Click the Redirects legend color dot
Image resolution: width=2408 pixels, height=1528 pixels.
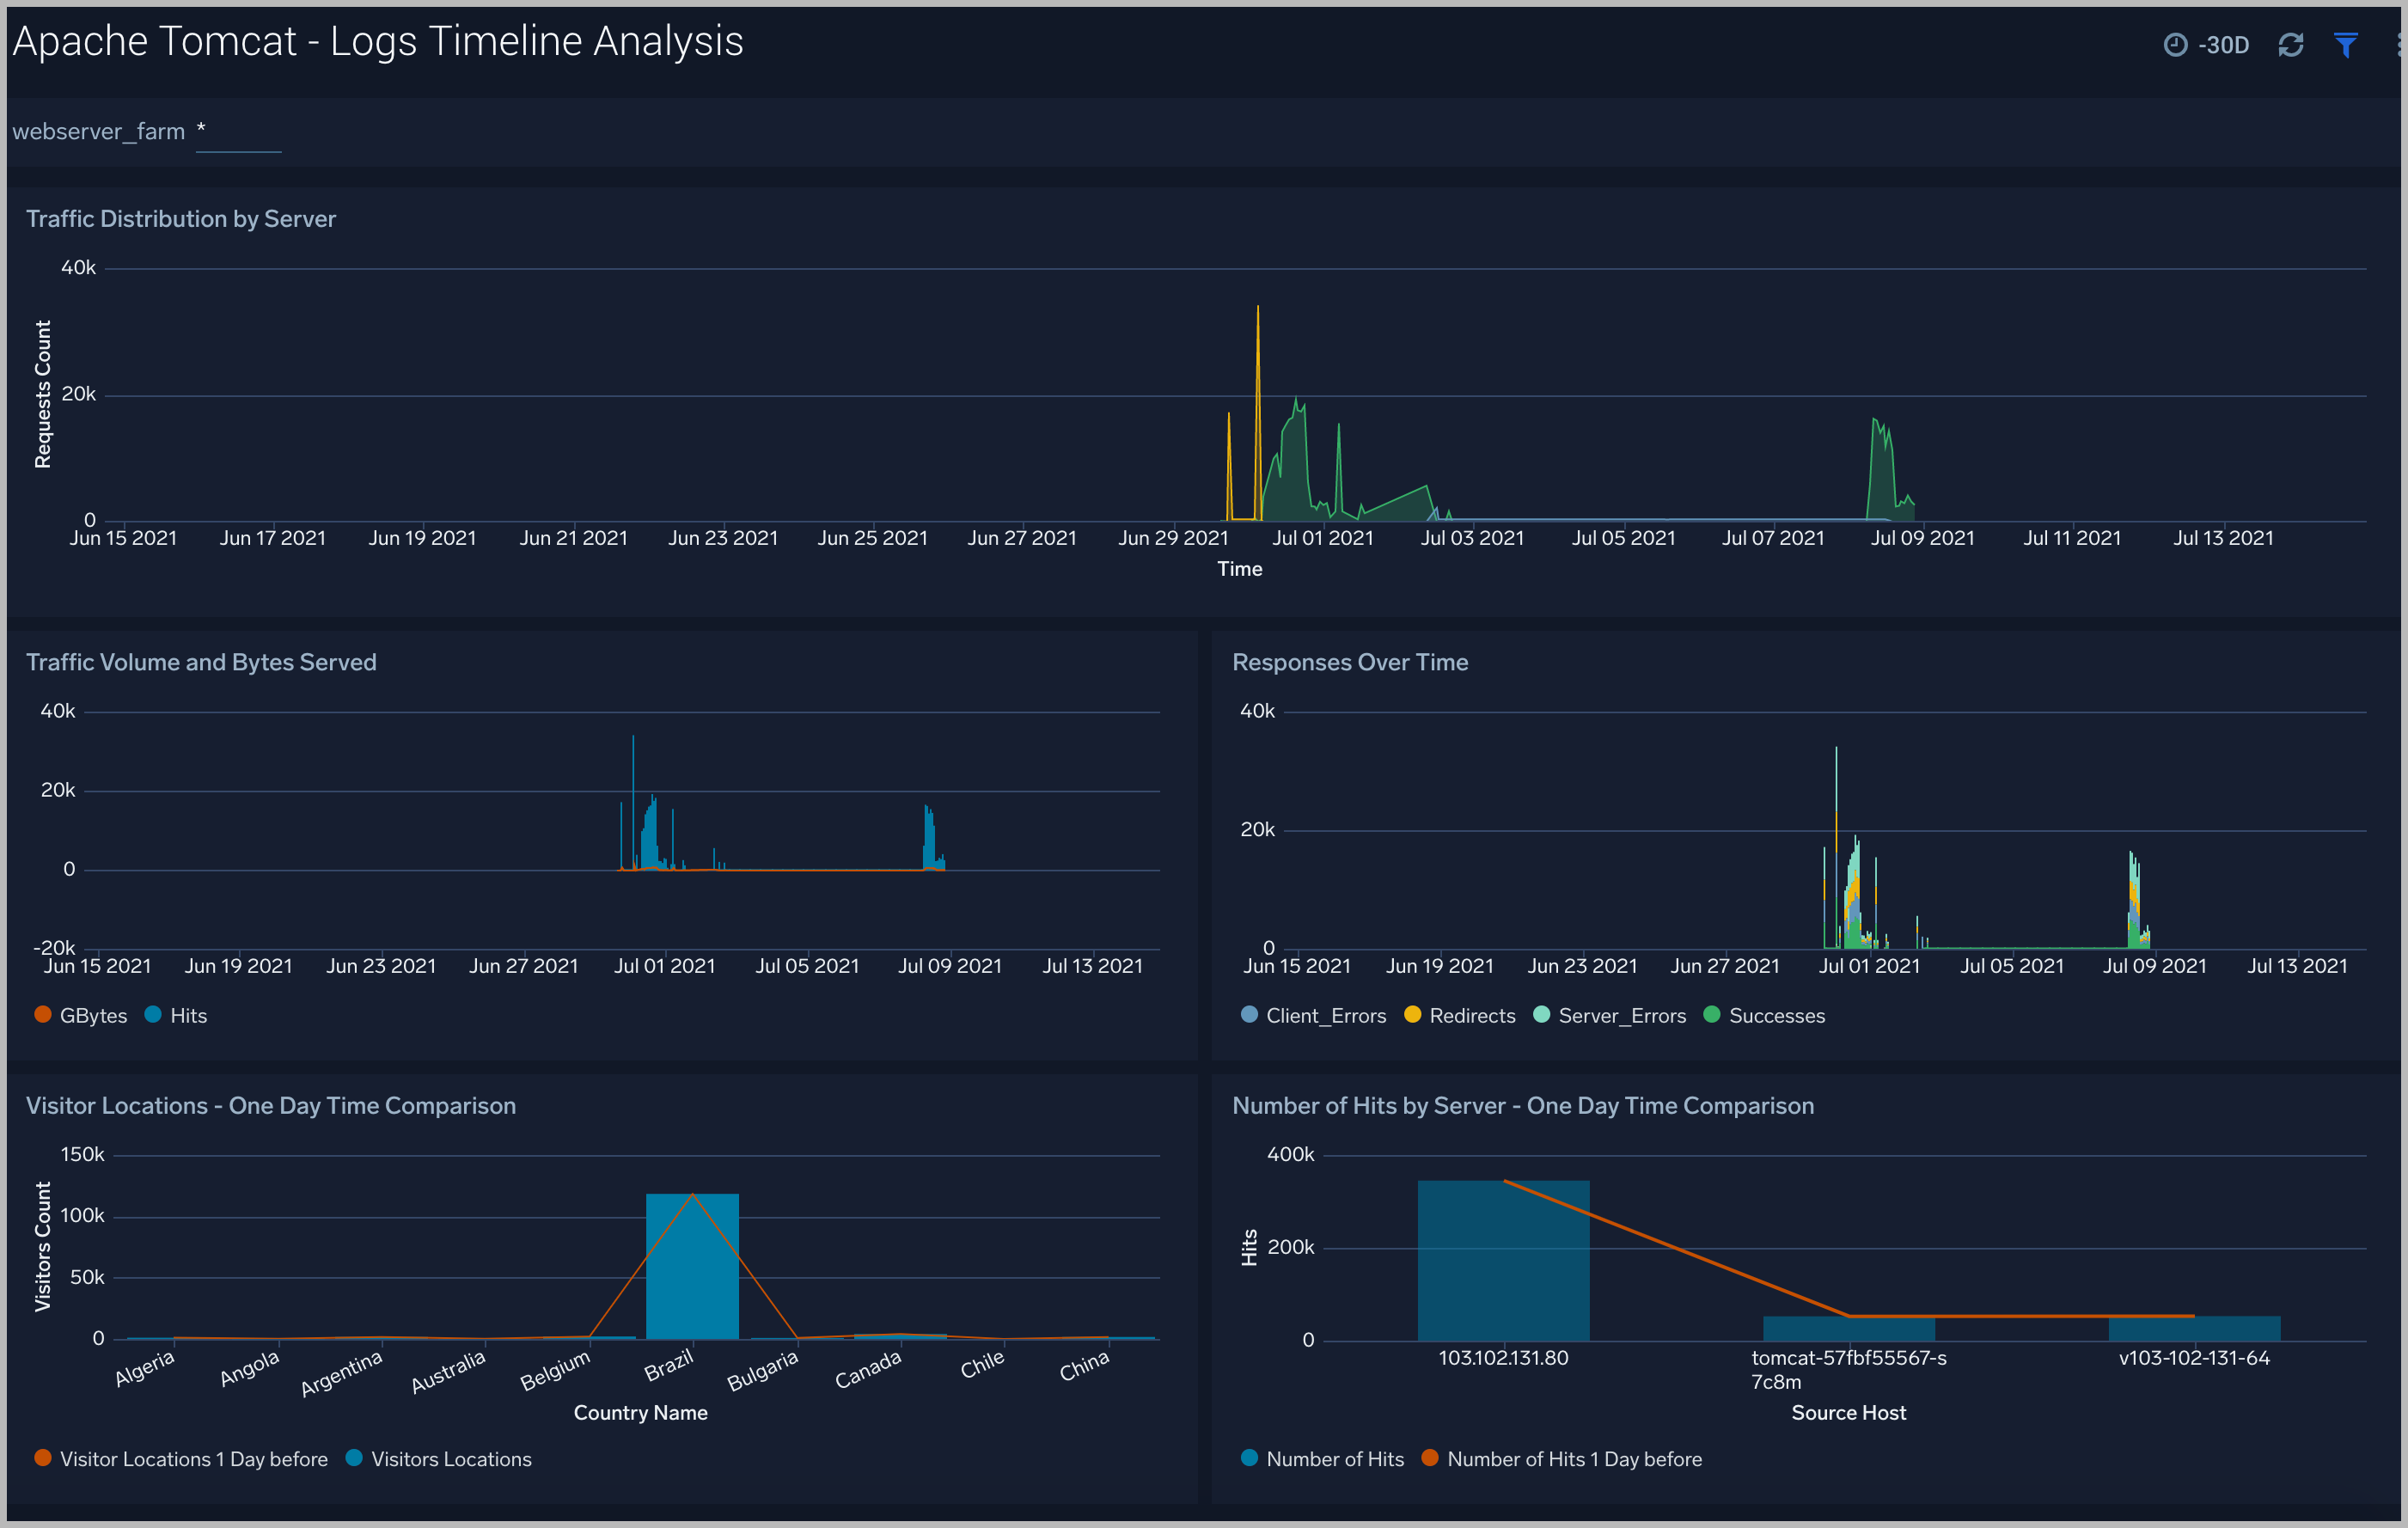tap(1412, 1014)
